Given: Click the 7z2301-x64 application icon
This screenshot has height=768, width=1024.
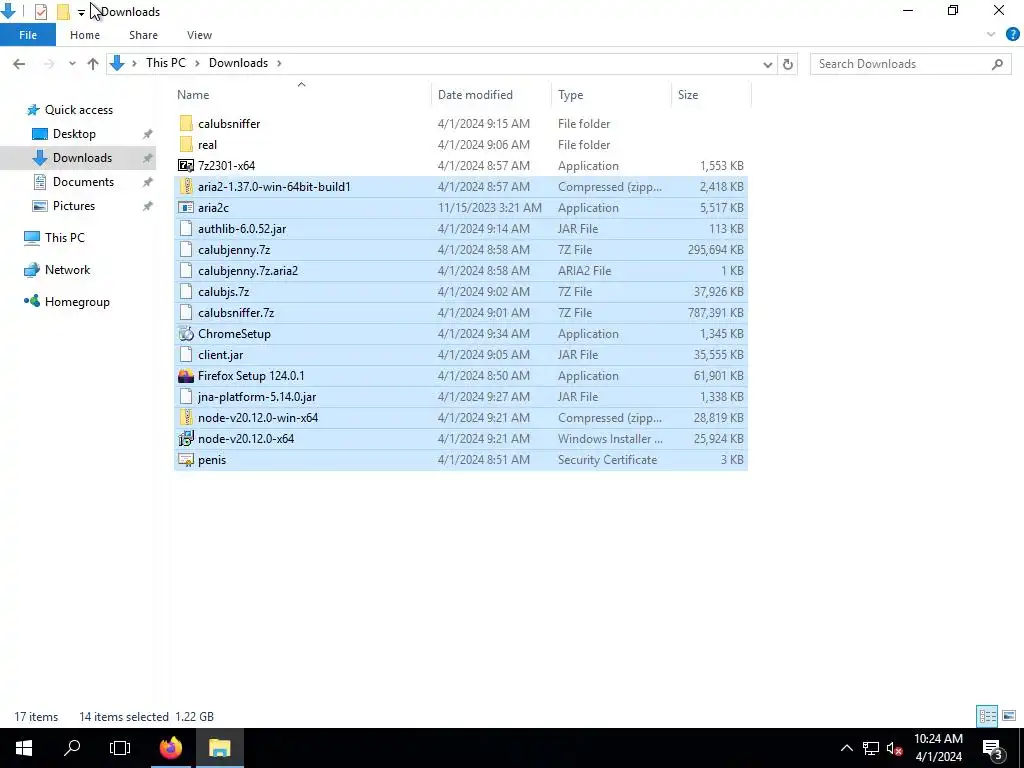Looking at the screenshot, I should pyautogui.click(x=186, y=165).
